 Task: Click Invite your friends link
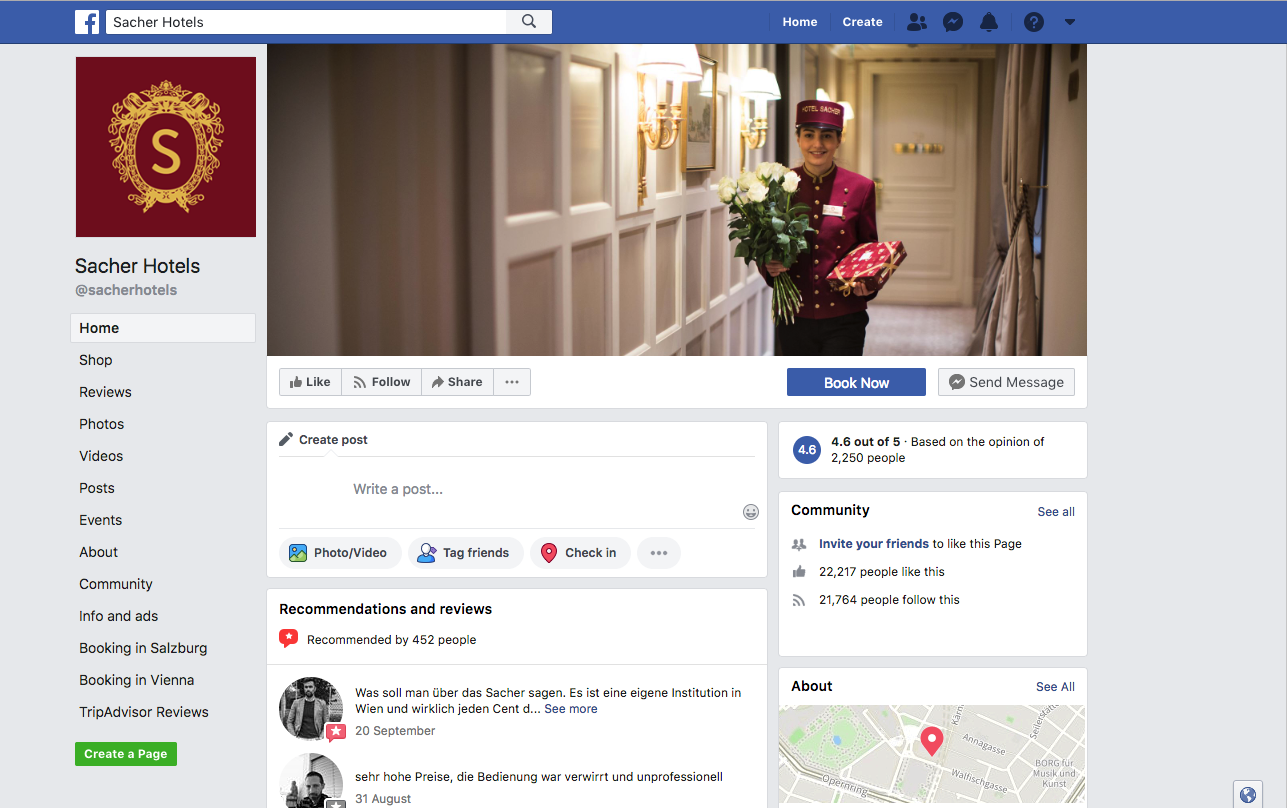(874, 544)
